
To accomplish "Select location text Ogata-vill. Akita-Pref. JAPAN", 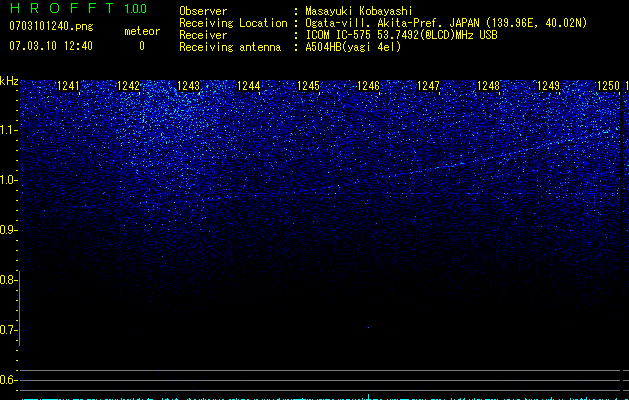I will point(392,23).
